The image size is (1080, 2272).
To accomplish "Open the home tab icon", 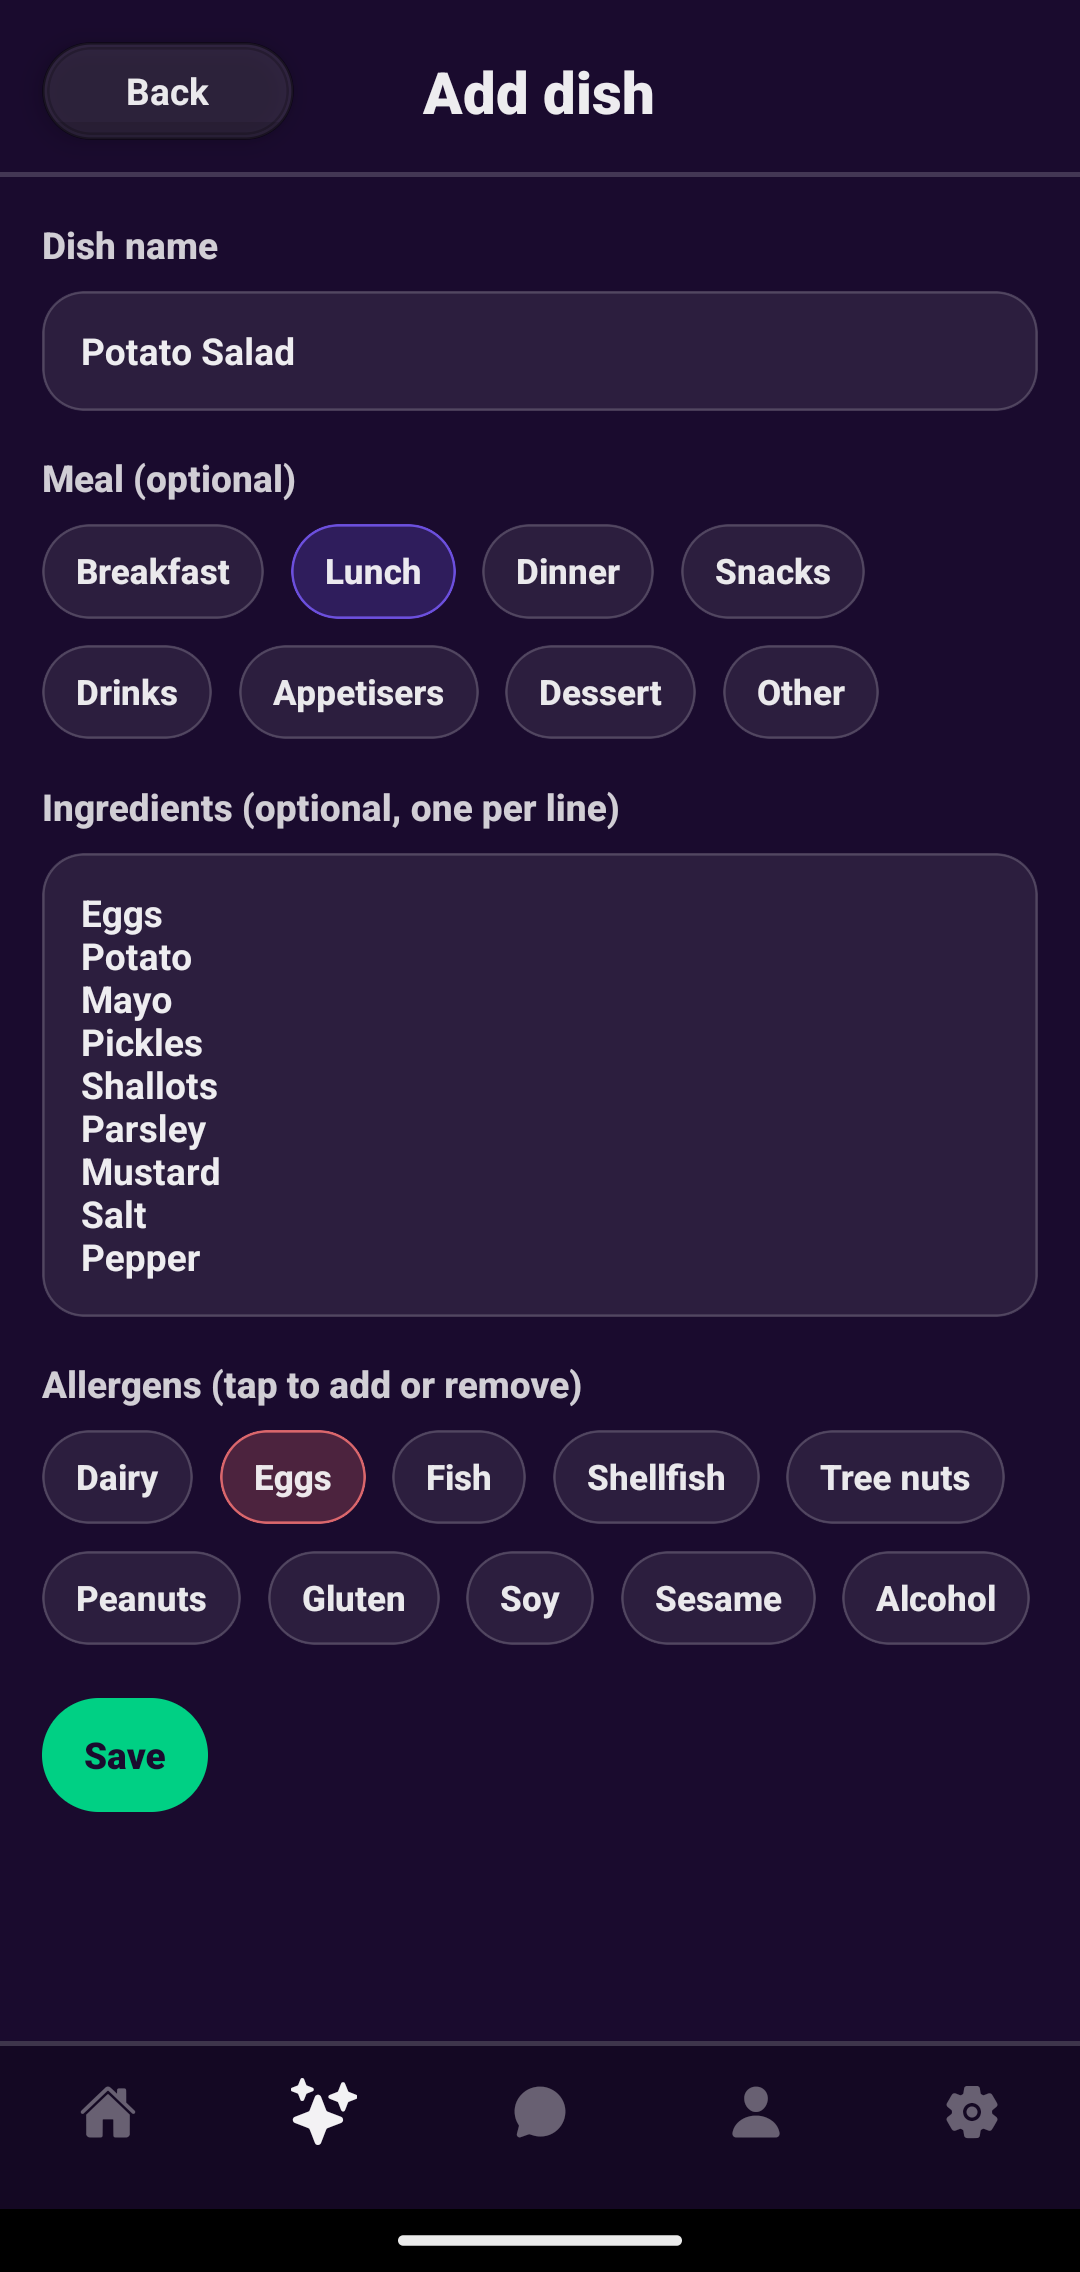I will [108, 2112].
